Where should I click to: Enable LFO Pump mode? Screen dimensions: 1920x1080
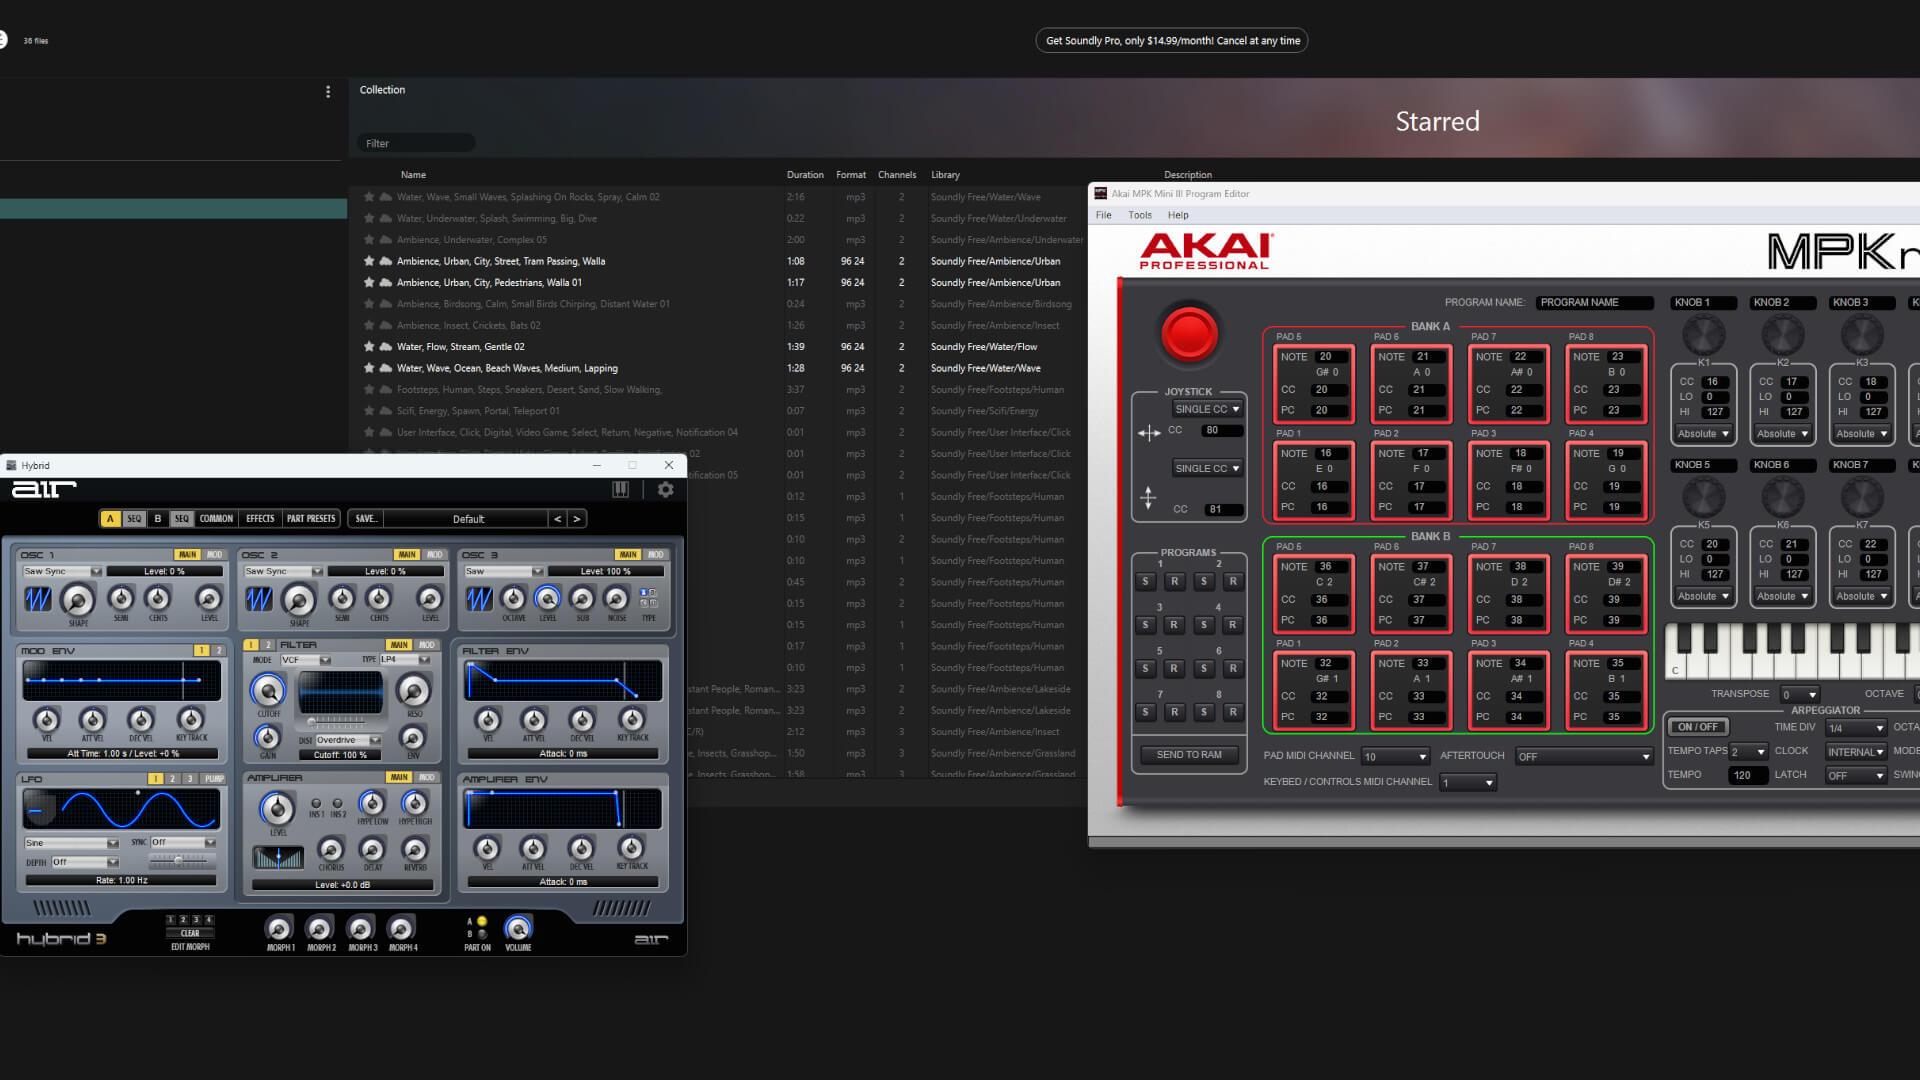[214, 779]
